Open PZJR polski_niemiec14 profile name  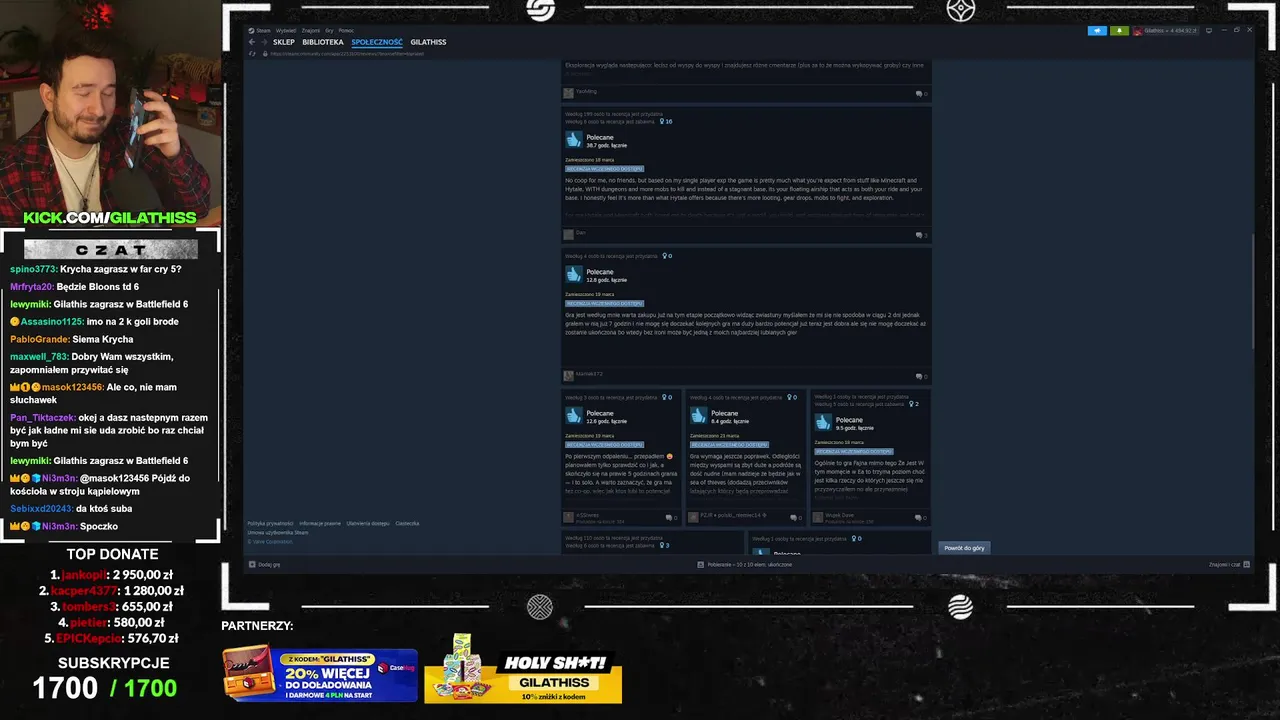(731, 515)
